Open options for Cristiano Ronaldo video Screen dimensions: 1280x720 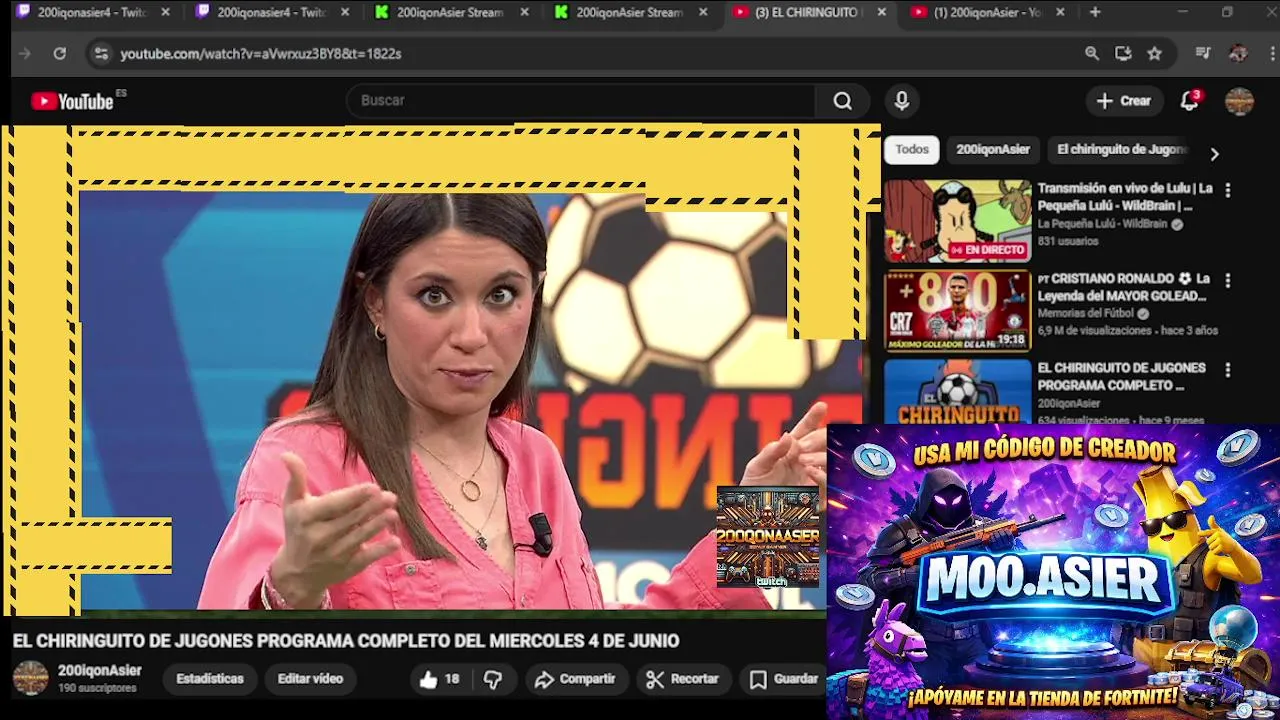point(1227,281)
